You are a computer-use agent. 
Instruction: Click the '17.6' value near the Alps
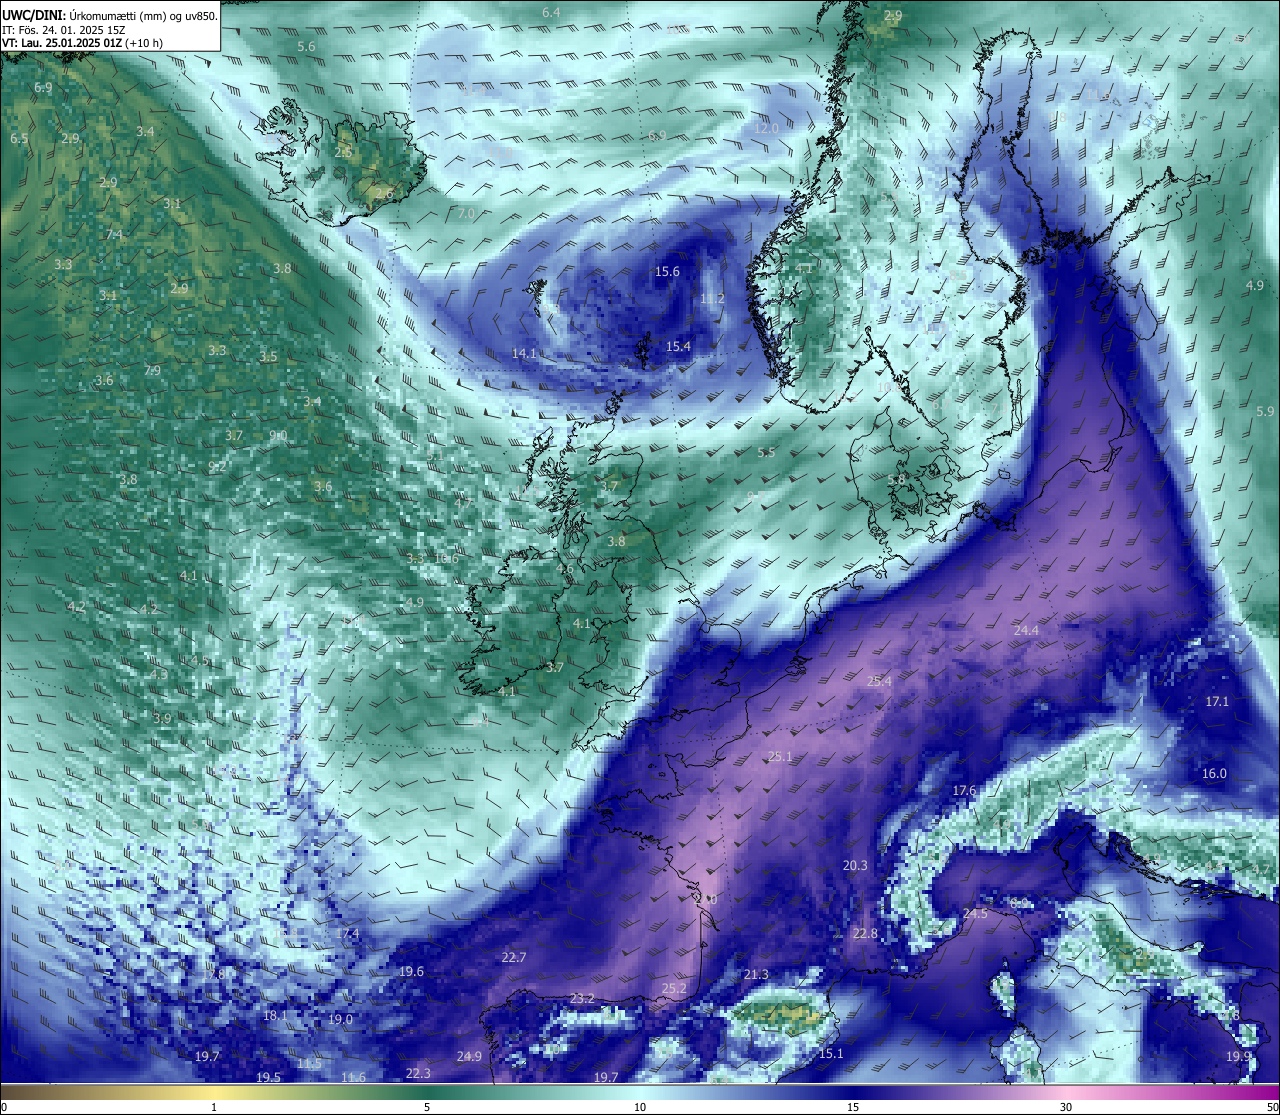pos(964,791)
